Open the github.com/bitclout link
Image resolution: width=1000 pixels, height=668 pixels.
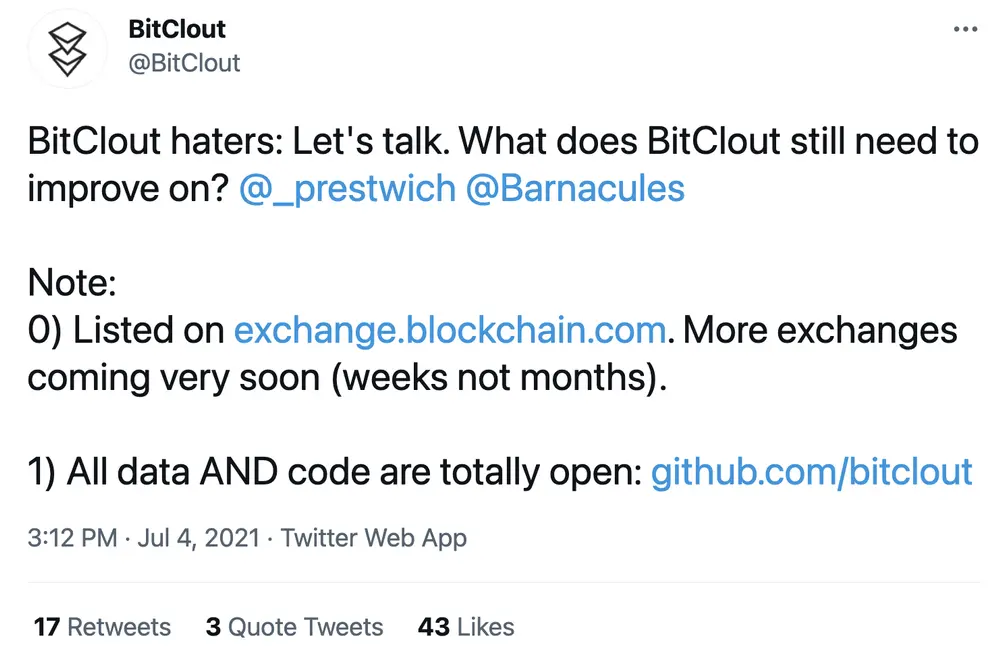[812, 471]
